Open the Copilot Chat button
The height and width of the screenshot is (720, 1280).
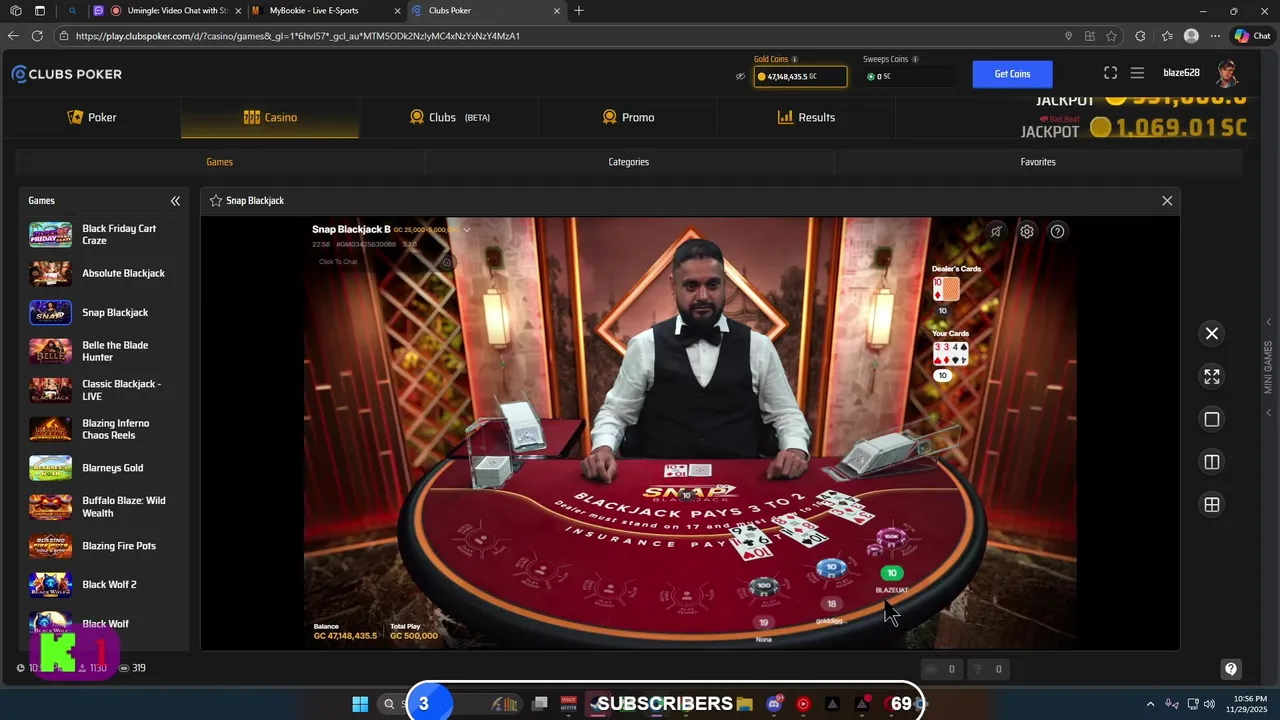click(x=1252, y=36)
